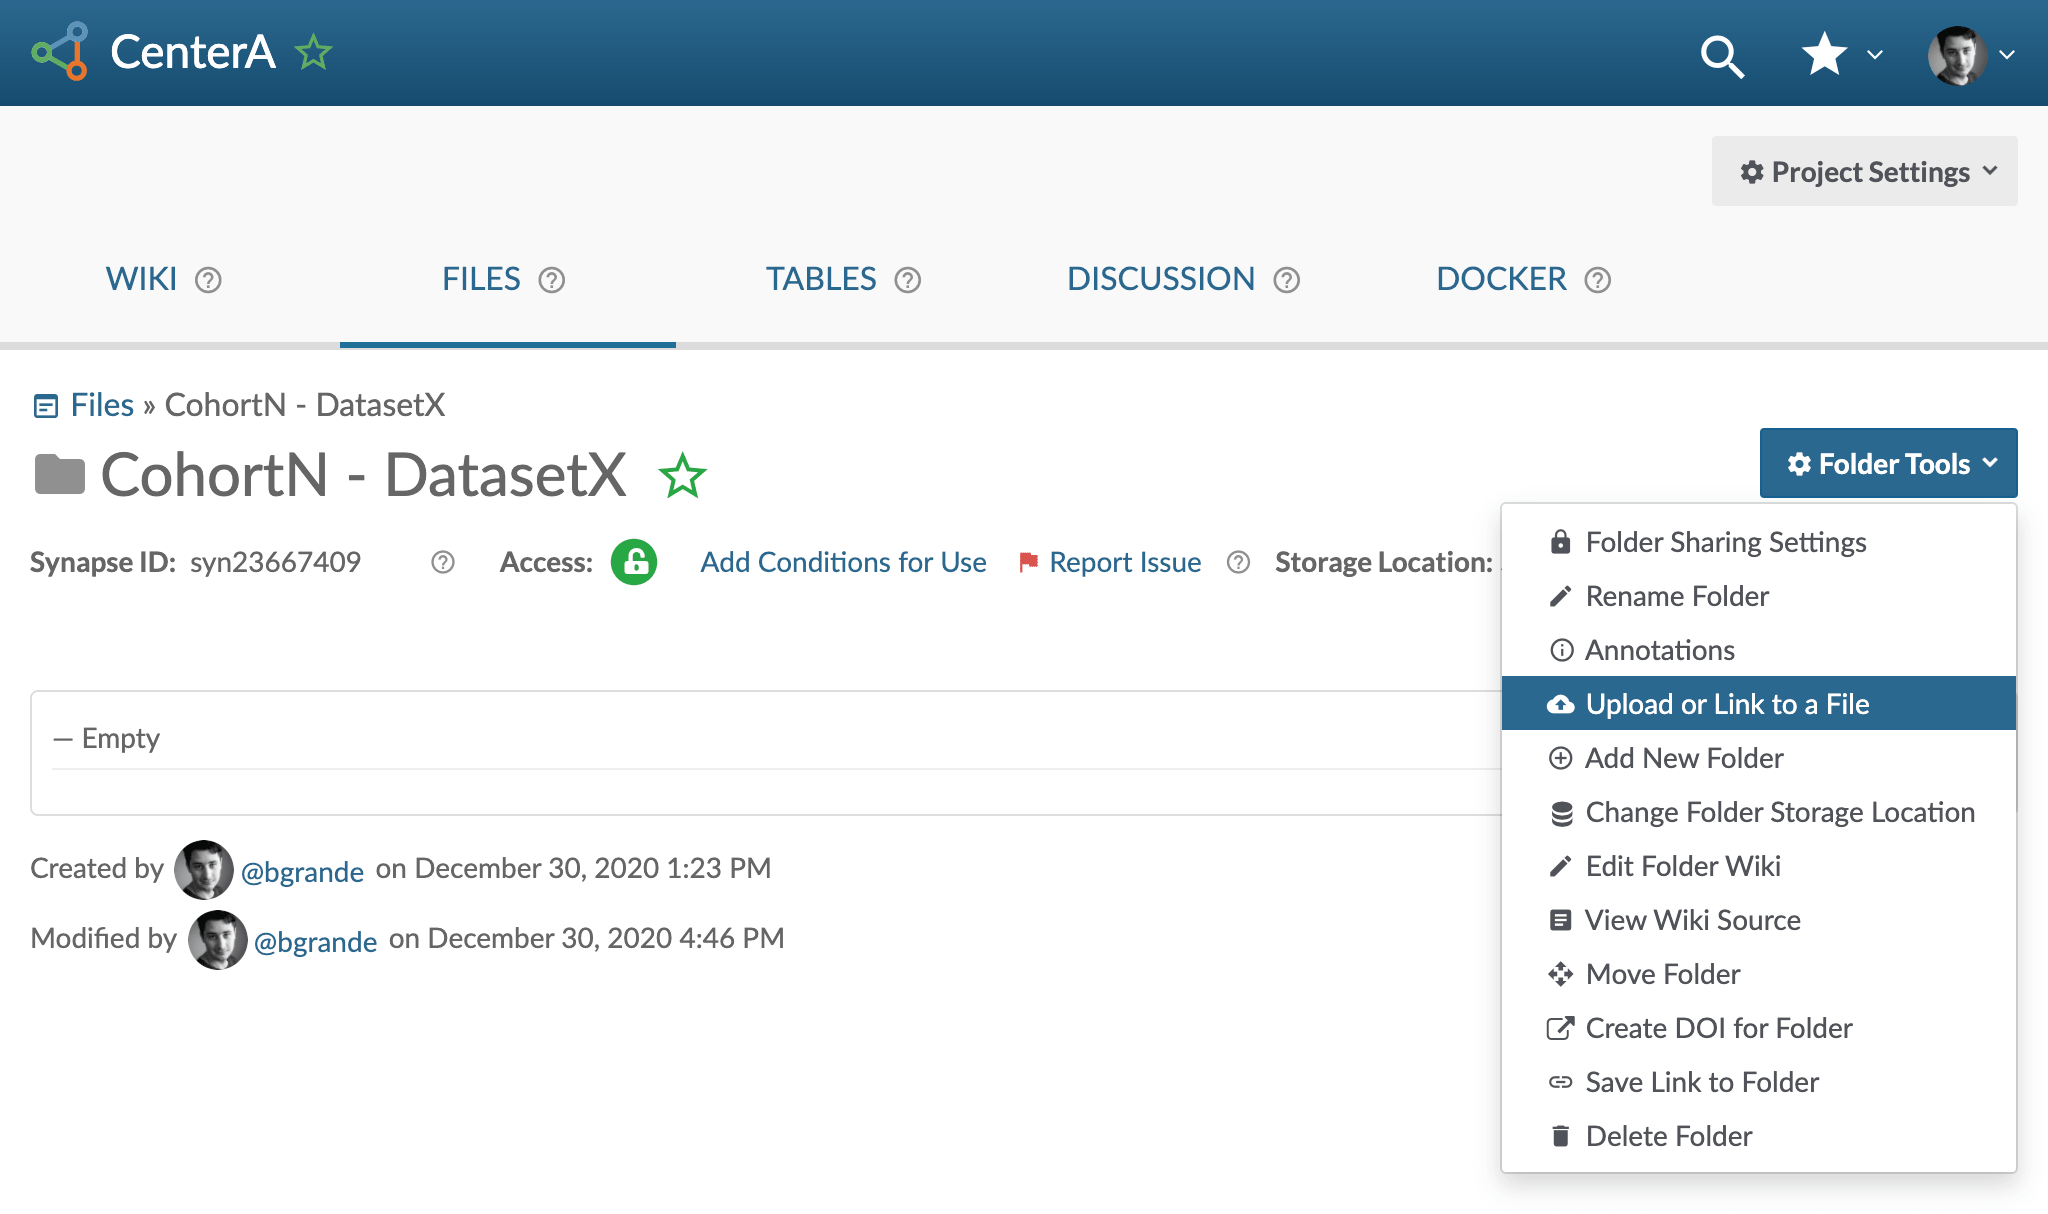Click the green open-access lock icon
This screenshot has height=1214, width=2048.
click(x=634, y=562)
